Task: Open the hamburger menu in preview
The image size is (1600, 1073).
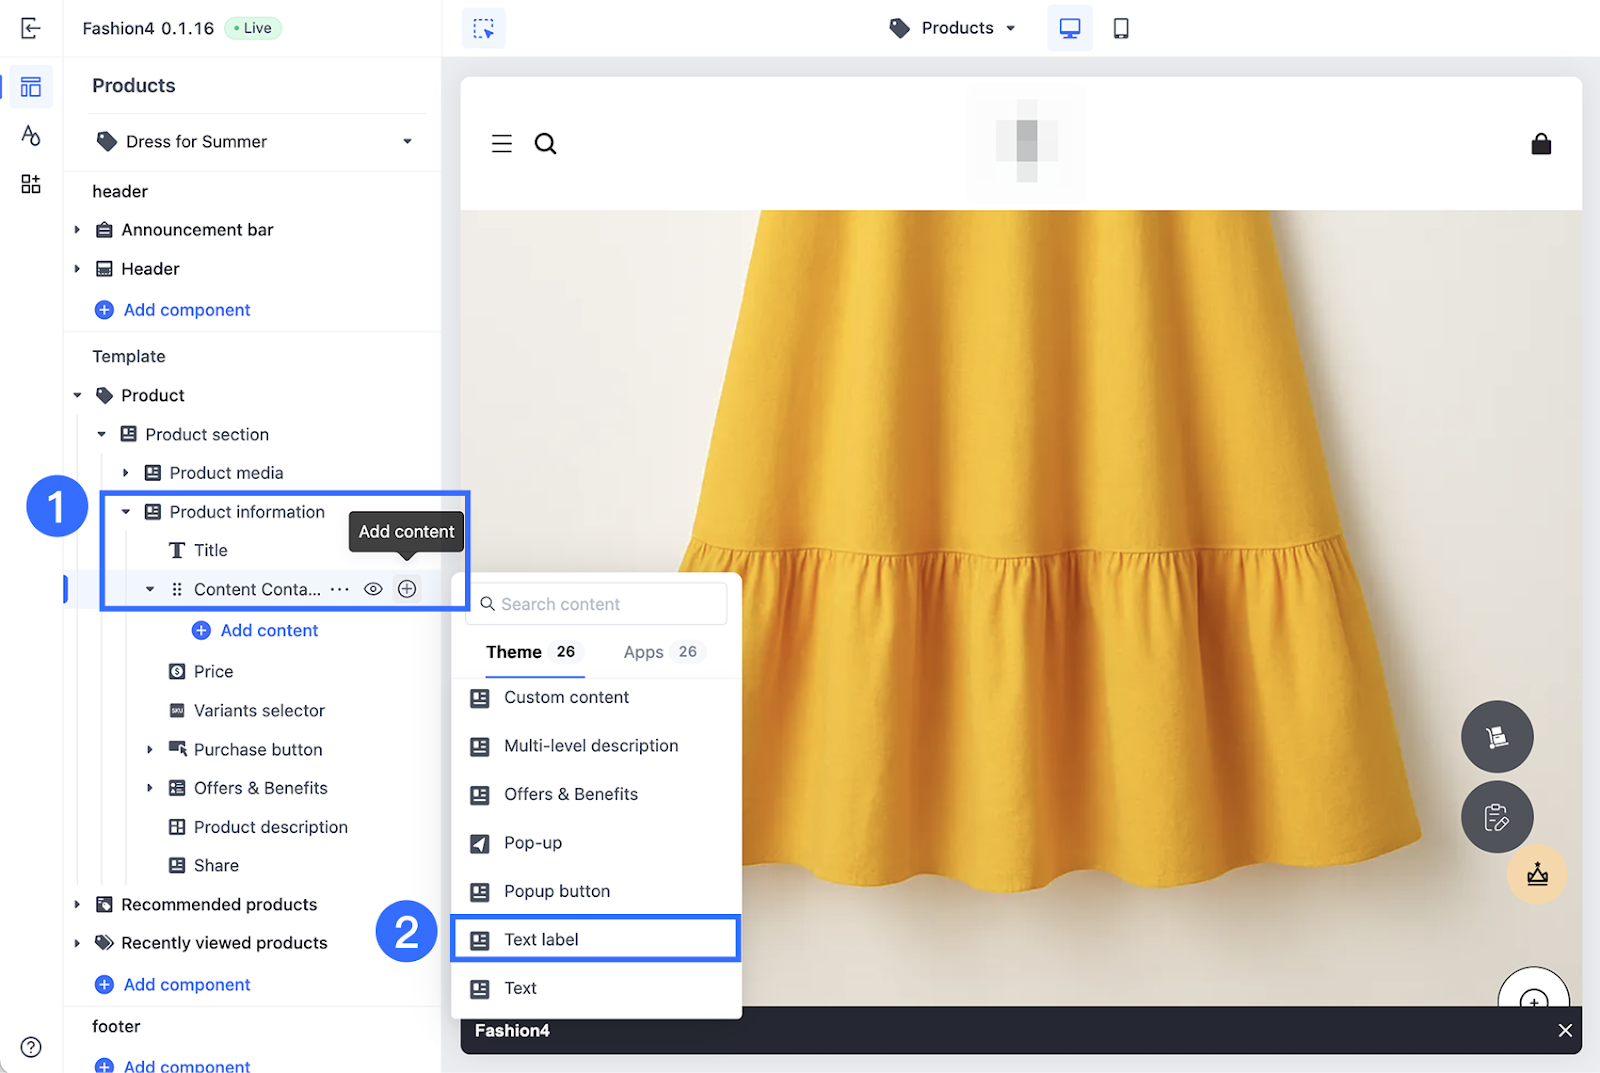Action: (502, 144)
